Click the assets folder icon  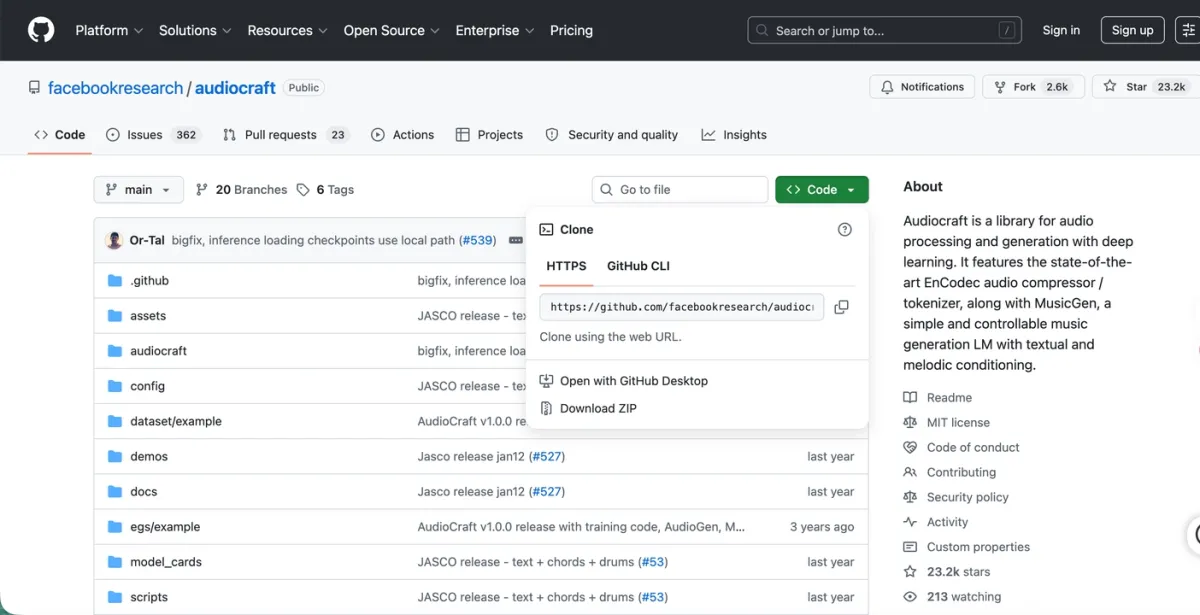tap(114, 316)
